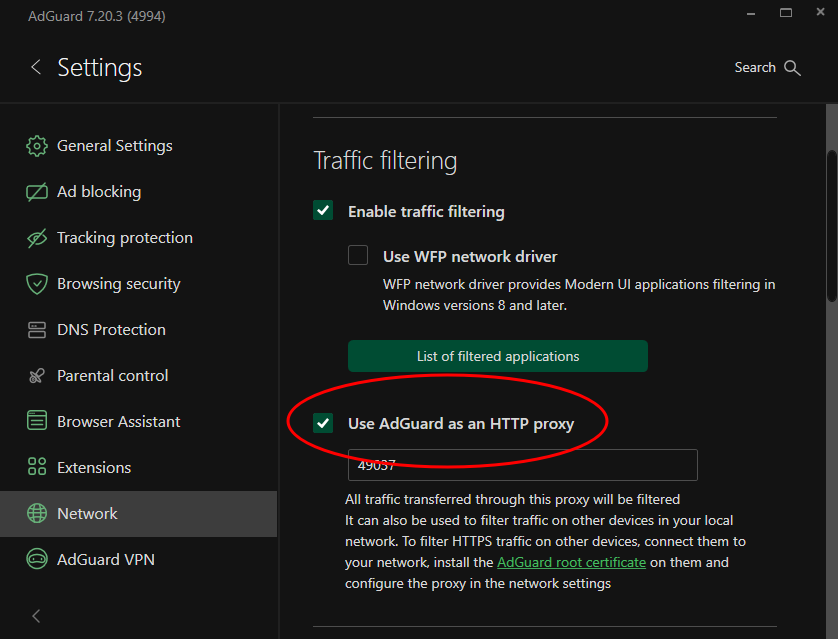
Task: Click the DNS Protection server icon
Action: click(x=36, y=330)
